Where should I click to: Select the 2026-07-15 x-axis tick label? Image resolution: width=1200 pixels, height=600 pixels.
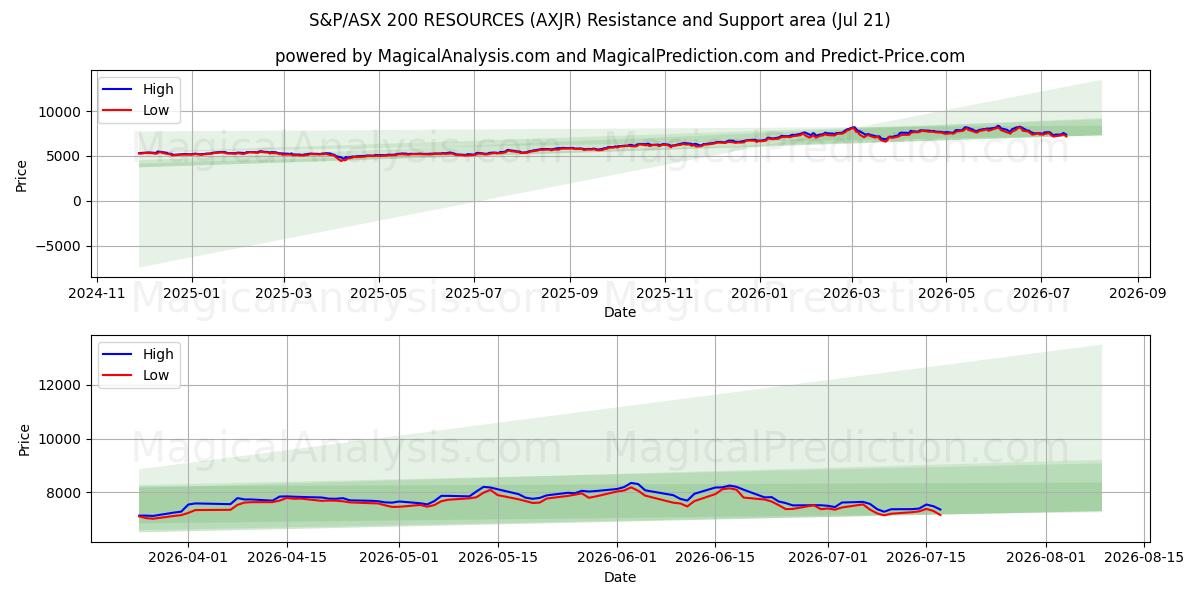click(x=926, y=559)
